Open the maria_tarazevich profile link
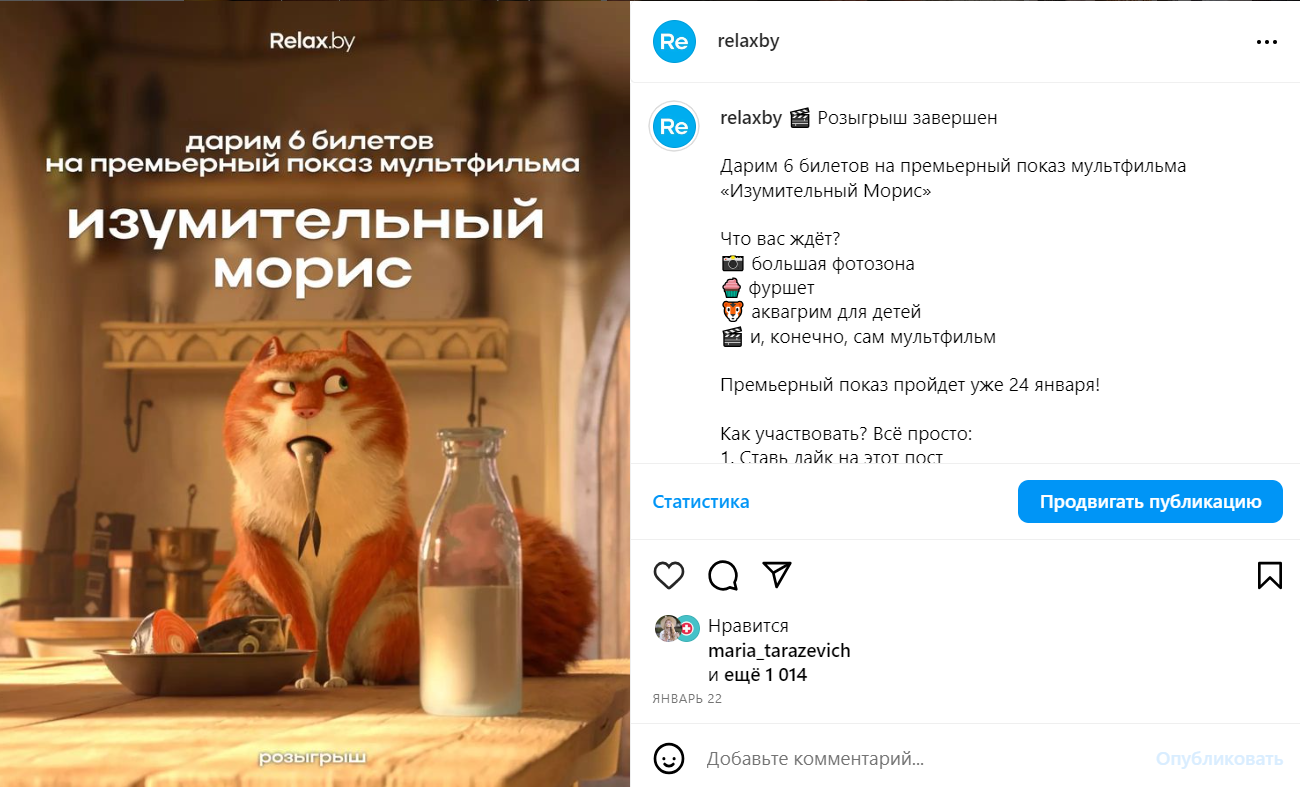The height and width of the screenshot is (787, 1300). (x=779, y=651)
